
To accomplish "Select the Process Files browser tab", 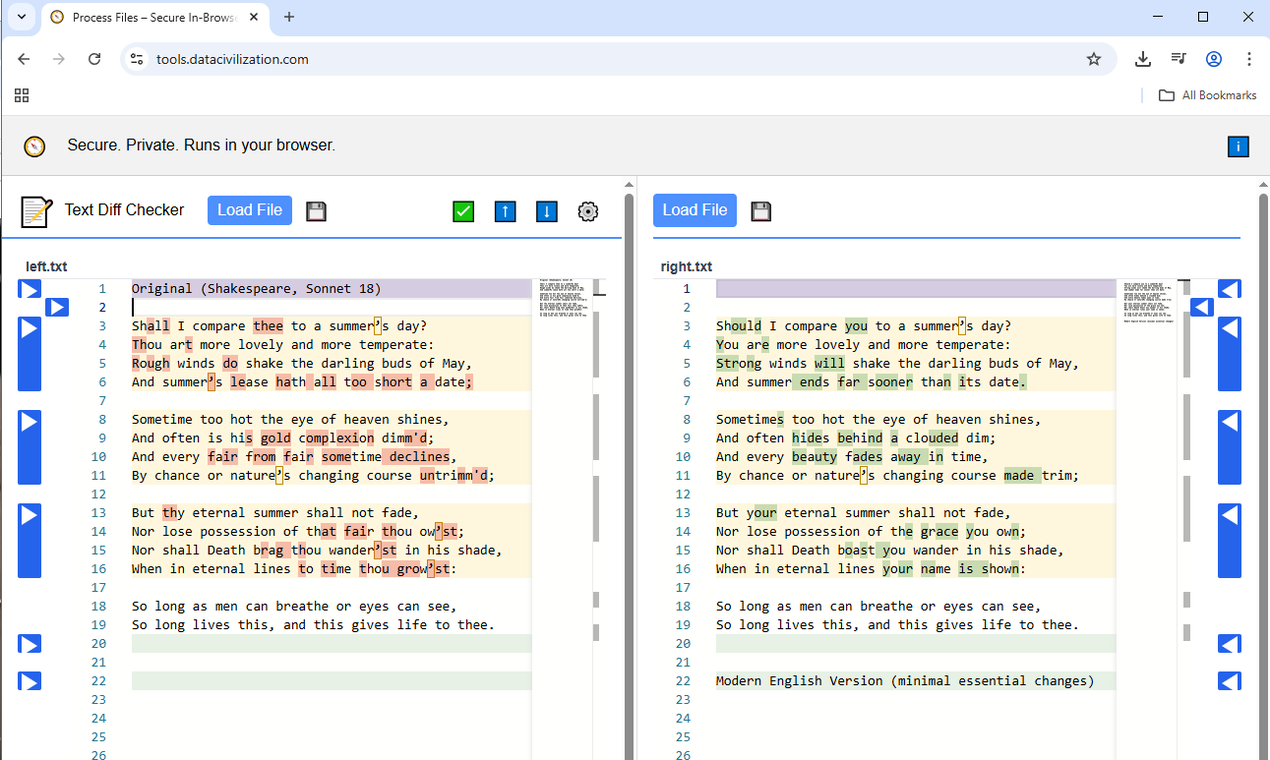I will point(155,18).
